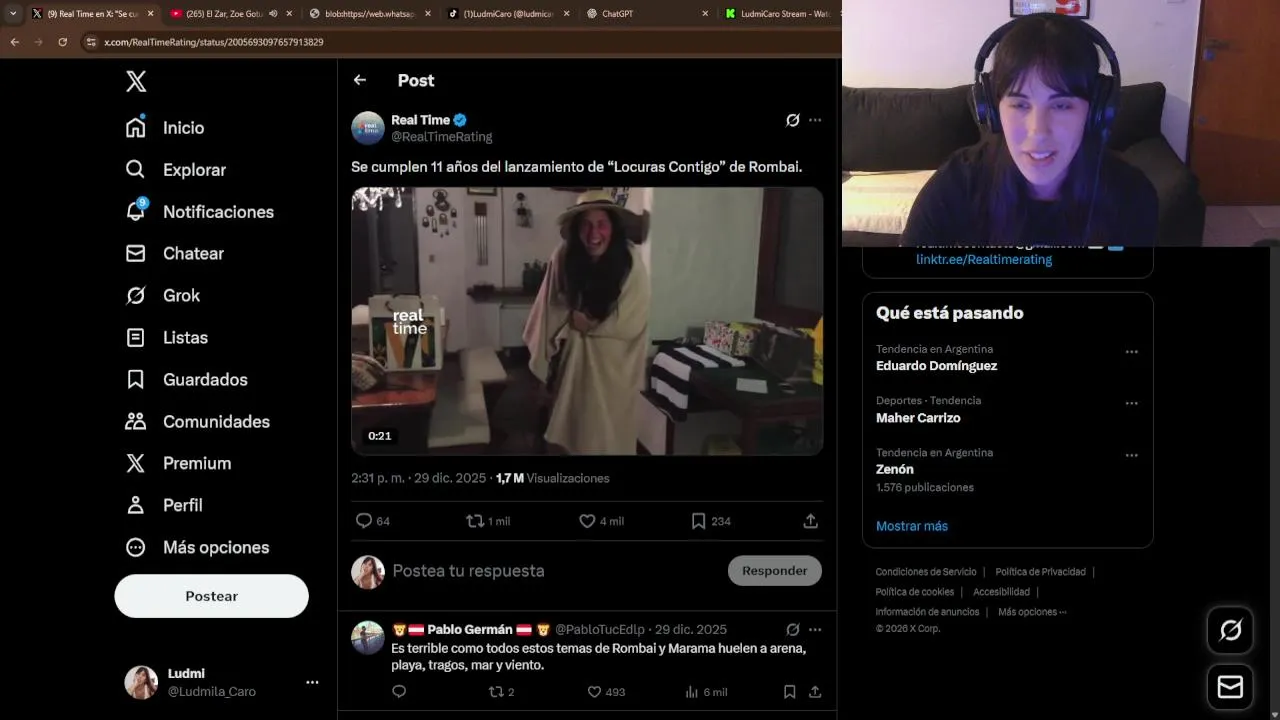
Task: Expand Más opciones menu
Action: point(197,548)
